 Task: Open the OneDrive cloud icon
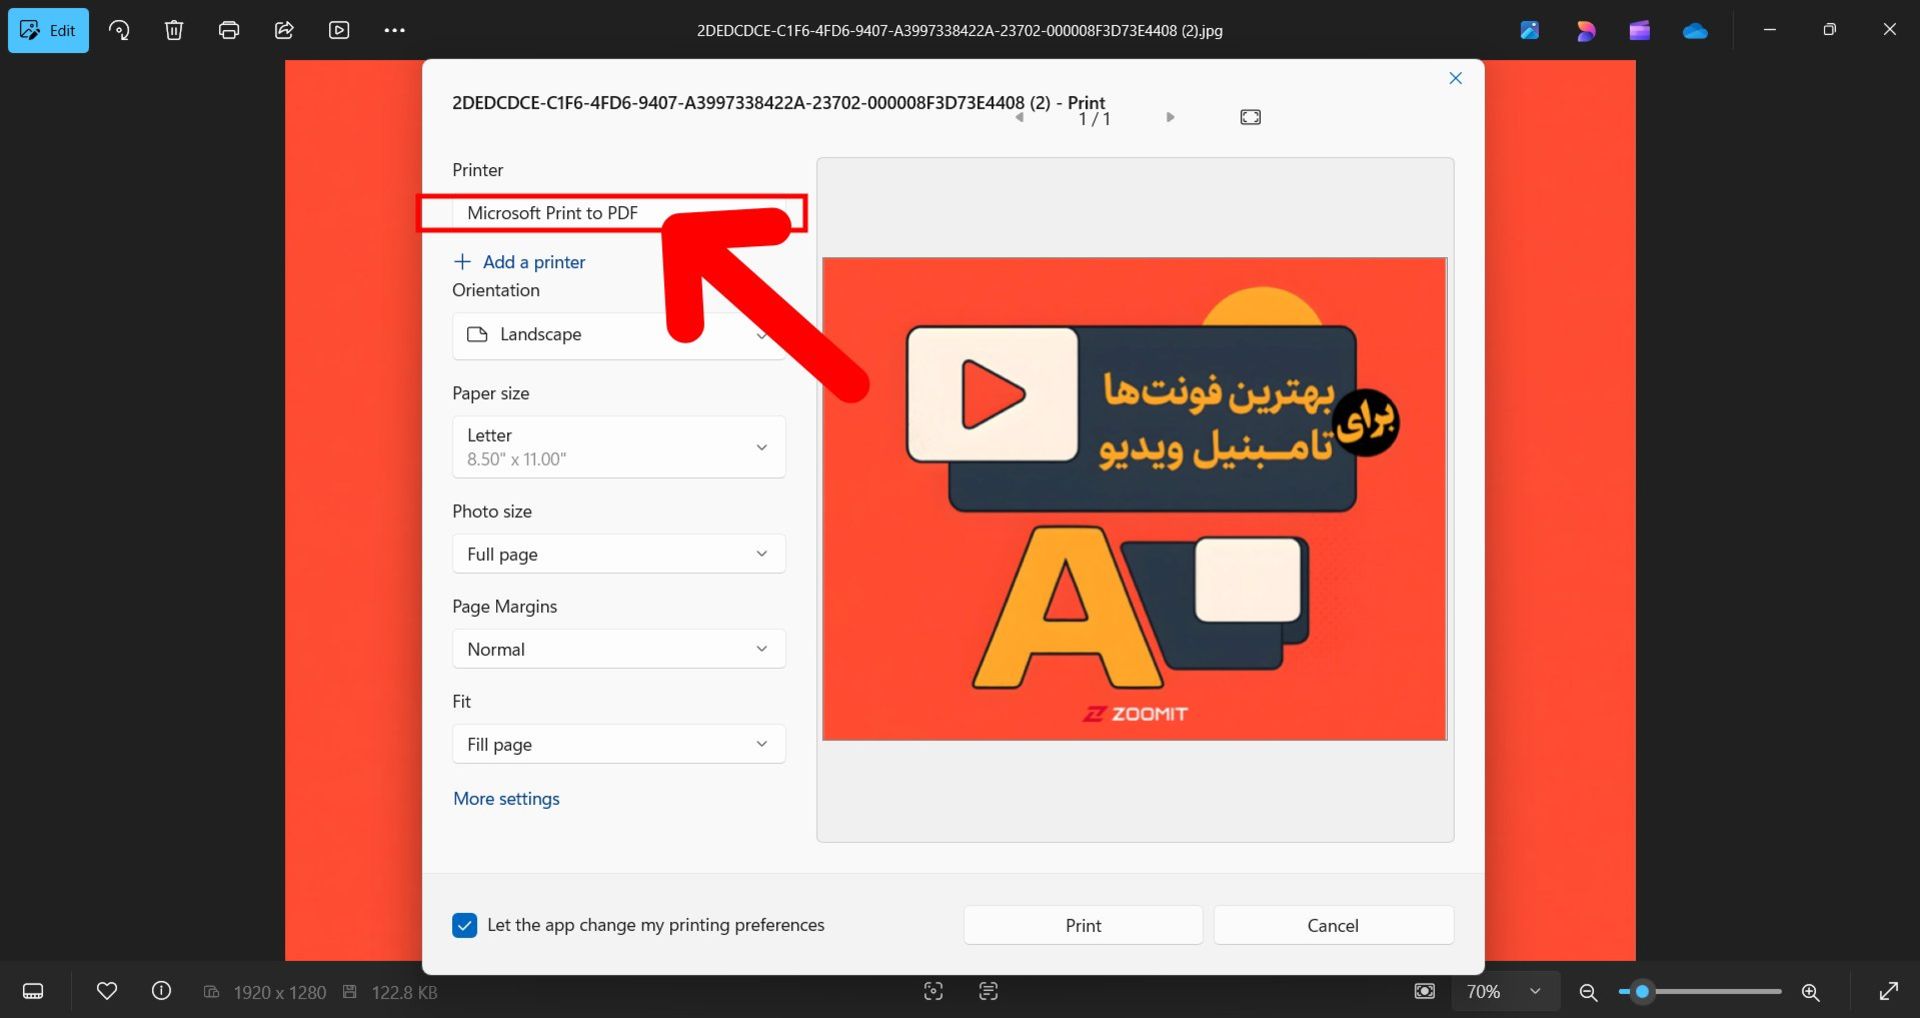[1695, 31]
